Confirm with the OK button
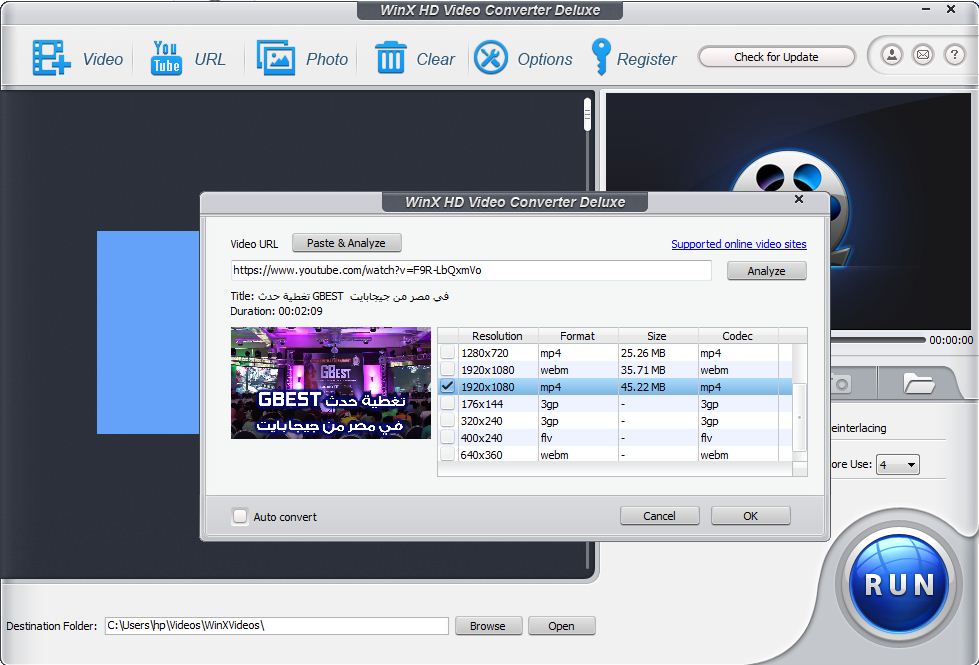Image resolution: width=979 pixels, height=665 pixels. [750, 516]
